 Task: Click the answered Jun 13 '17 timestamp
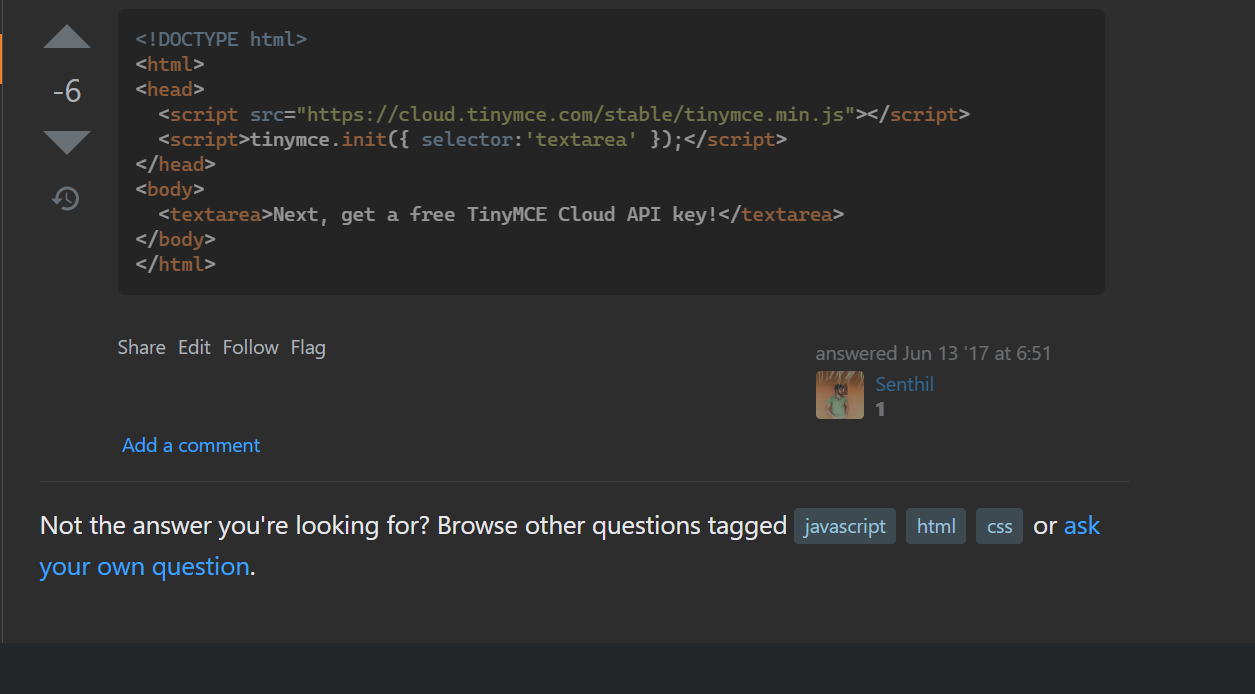click(933, 353)
